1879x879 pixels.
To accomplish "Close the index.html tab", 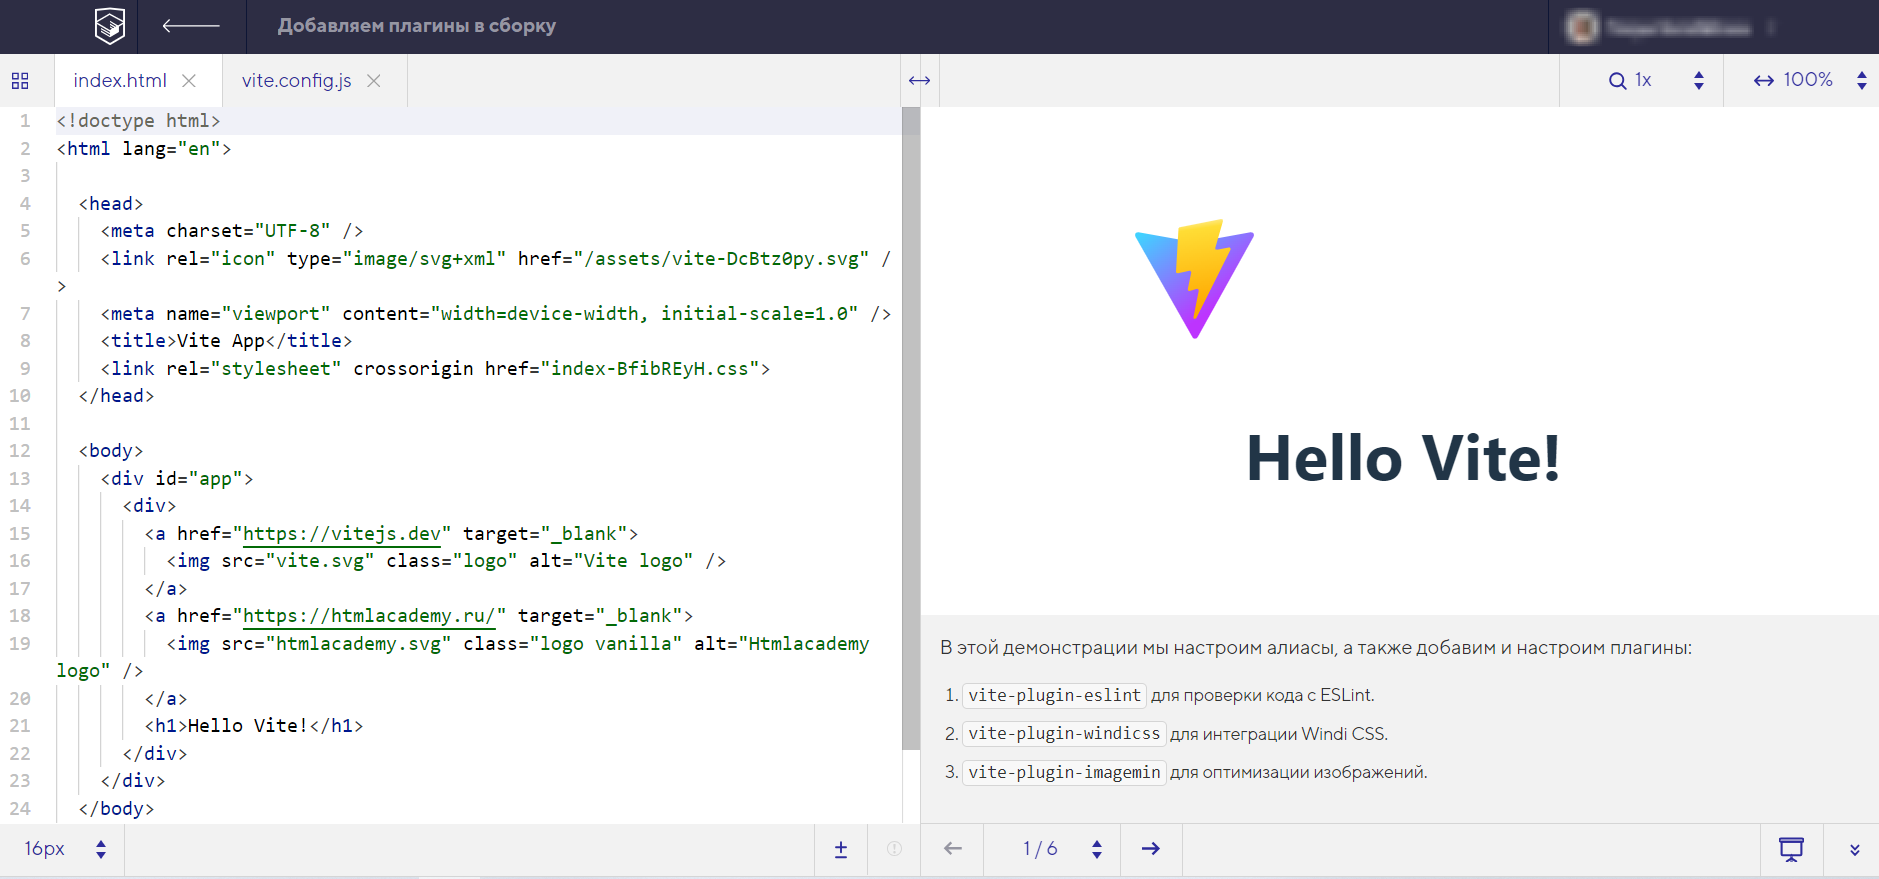I will 189,80.
